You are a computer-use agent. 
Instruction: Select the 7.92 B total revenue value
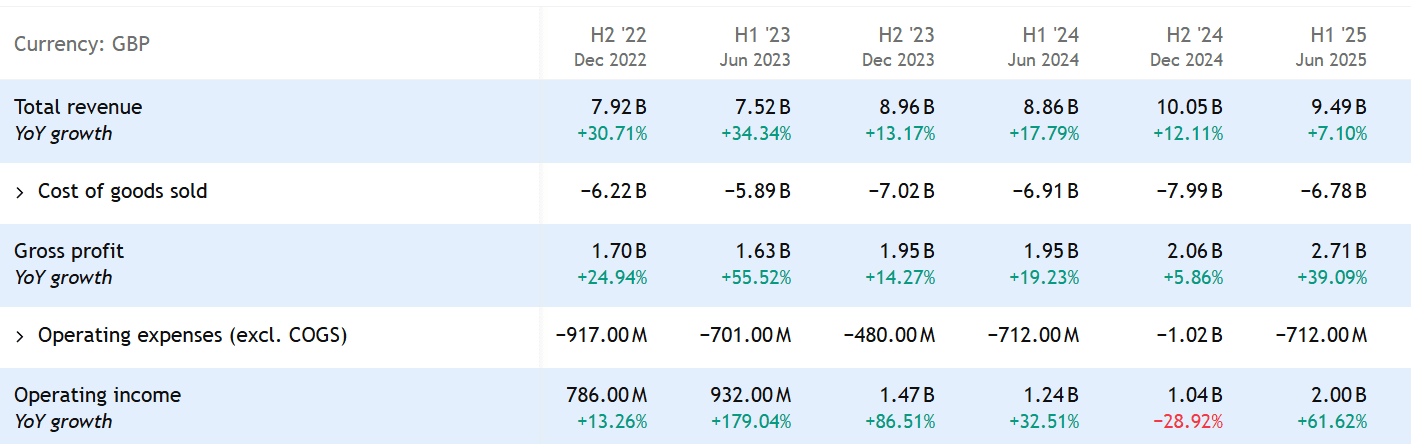point(618,108)
